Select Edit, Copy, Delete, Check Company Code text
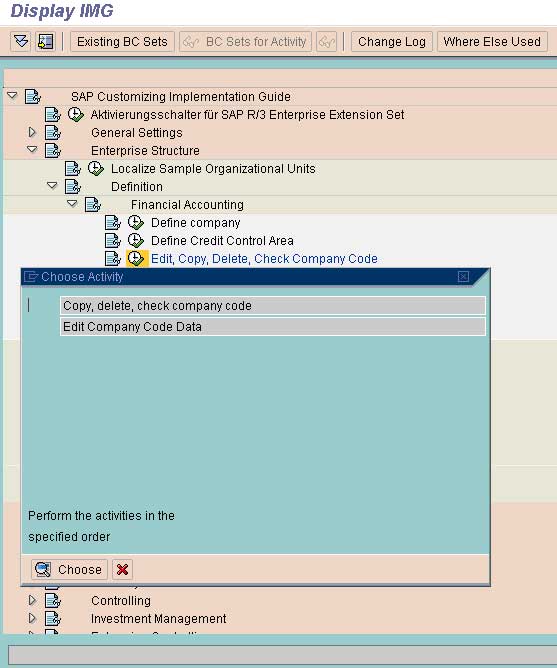 pos(264,259)
